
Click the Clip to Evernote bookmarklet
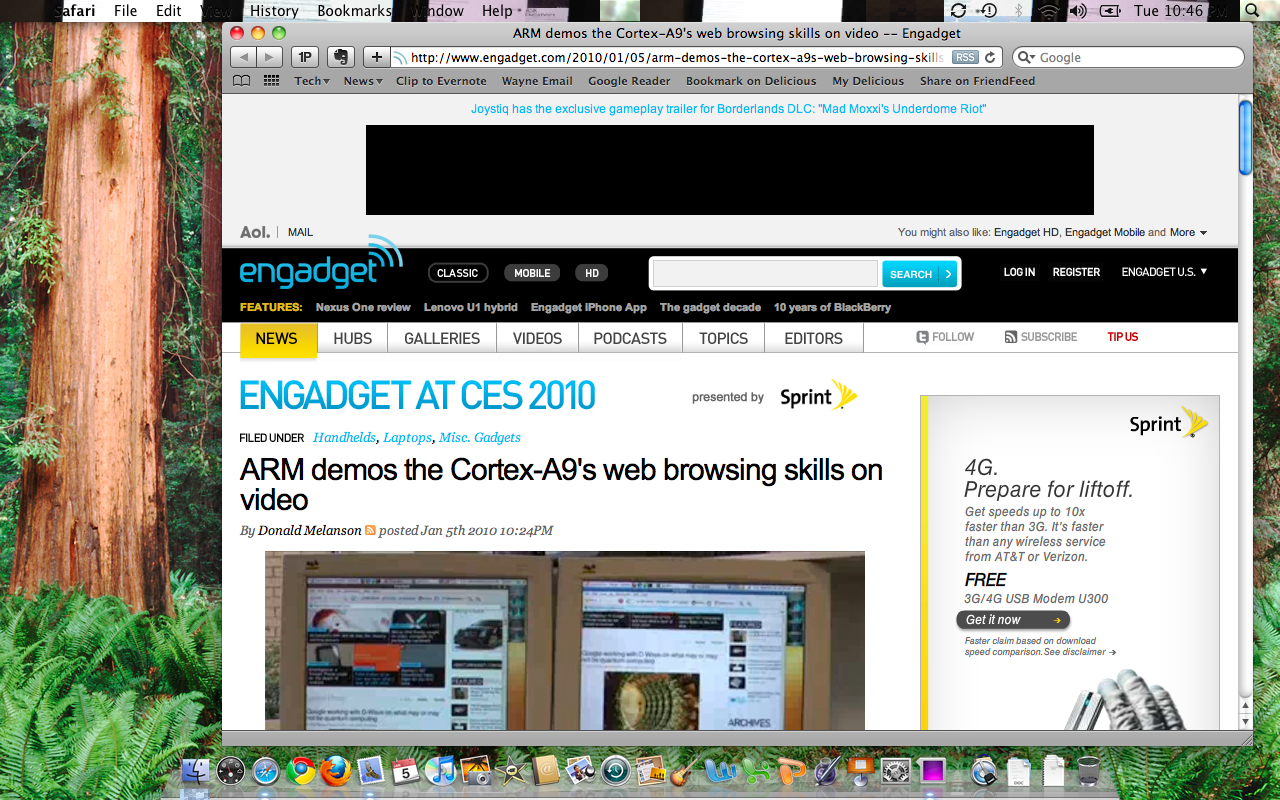[x=441, y=81]
